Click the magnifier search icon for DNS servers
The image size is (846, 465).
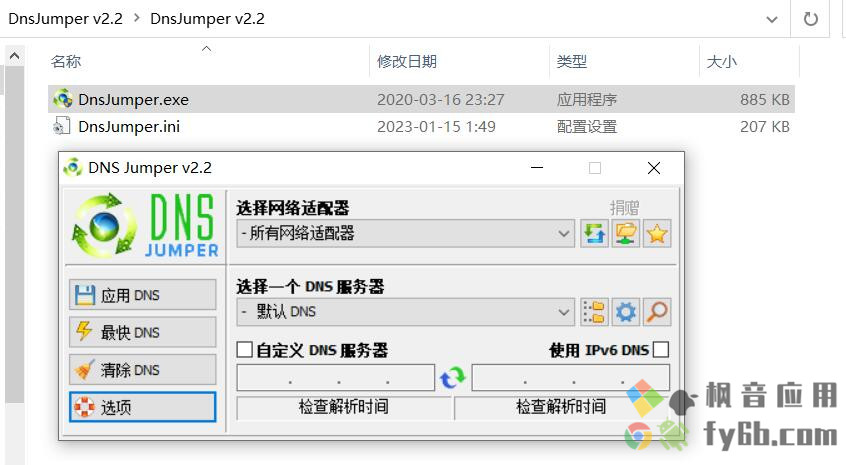click(657, 312)
